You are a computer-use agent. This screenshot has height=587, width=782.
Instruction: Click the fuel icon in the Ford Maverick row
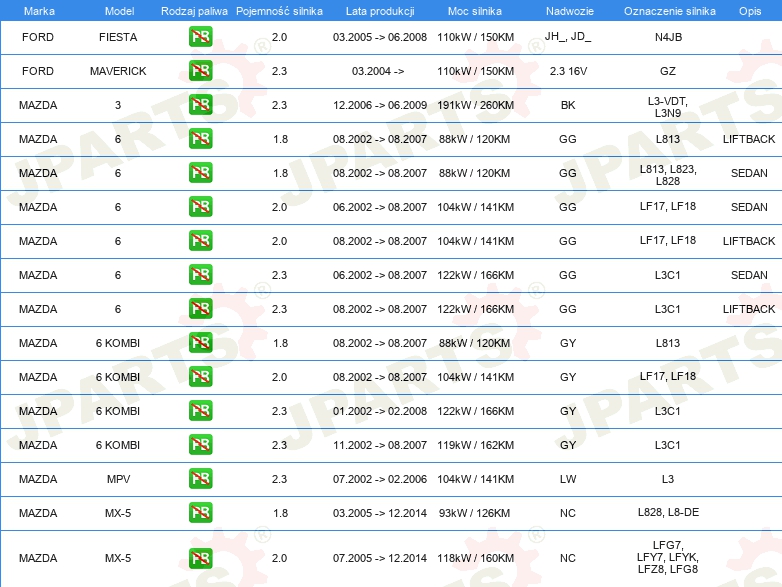click(200, 71)
